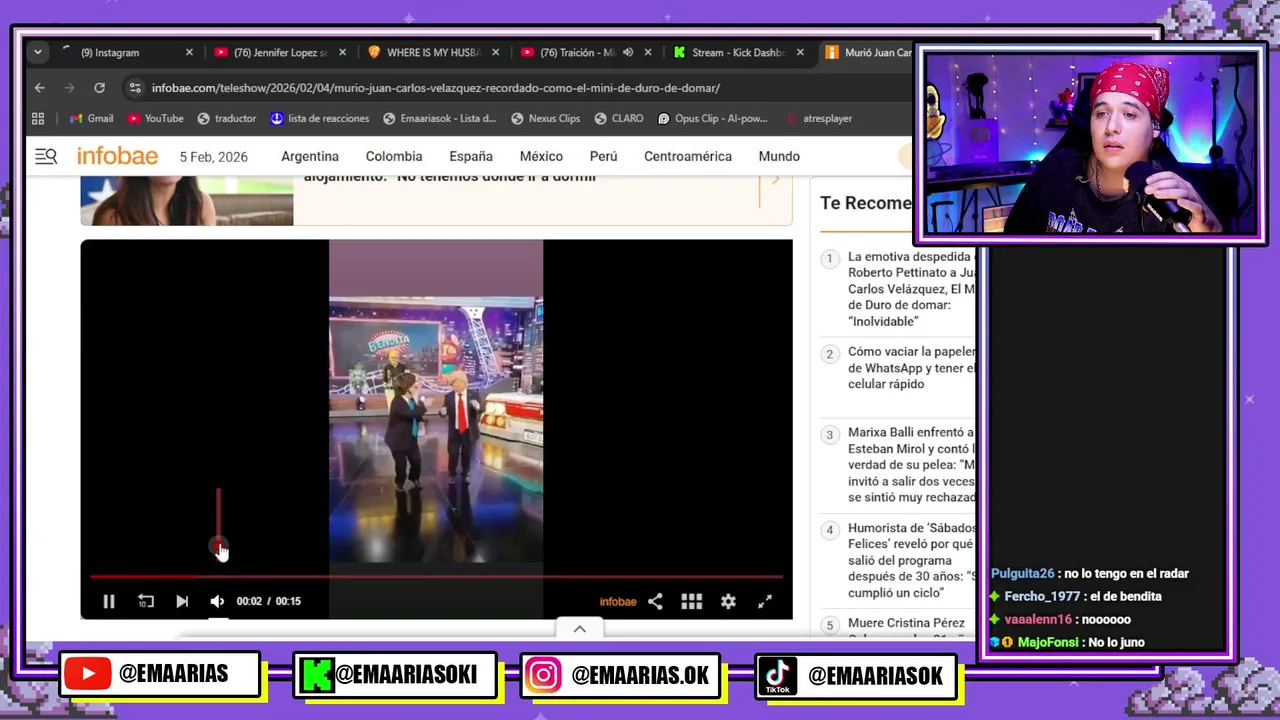
Task: Open Nexus Clips bookmark
Action: click(545, 118)
